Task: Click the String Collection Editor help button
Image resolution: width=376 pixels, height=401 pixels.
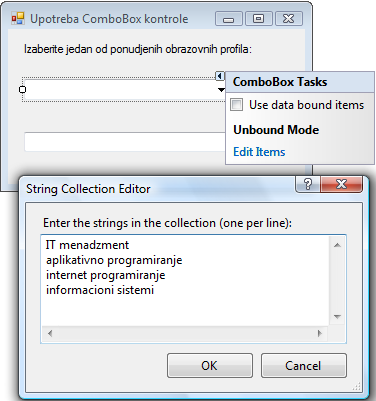Action: 308,184
